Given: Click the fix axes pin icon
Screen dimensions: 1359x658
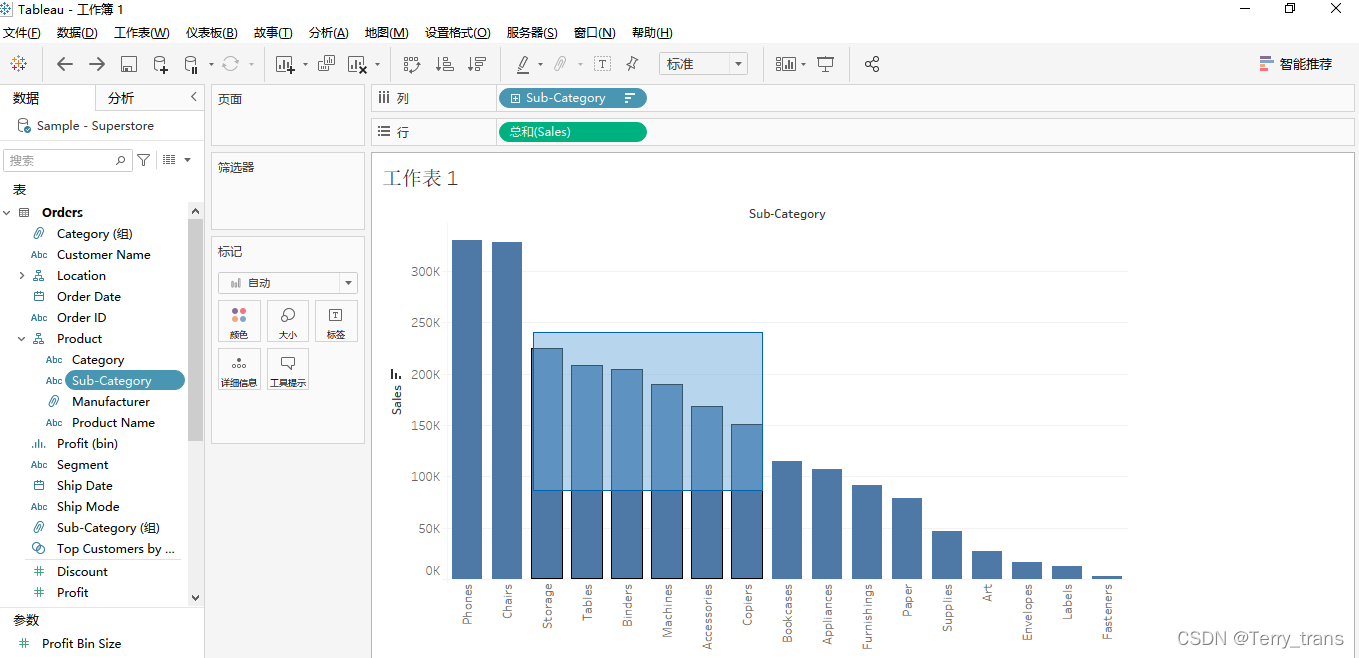Looking at the screenshot, I should [632, 64].
